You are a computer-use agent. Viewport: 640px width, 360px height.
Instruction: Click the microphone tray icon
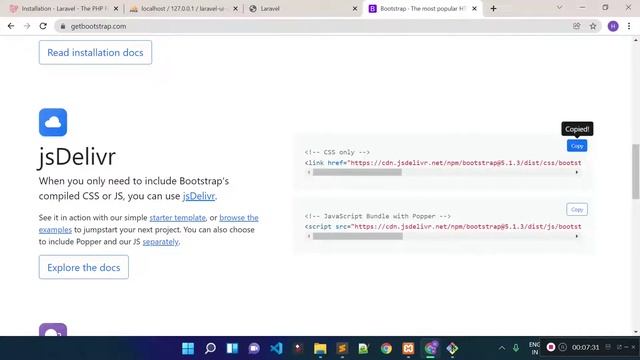(516, 348)
